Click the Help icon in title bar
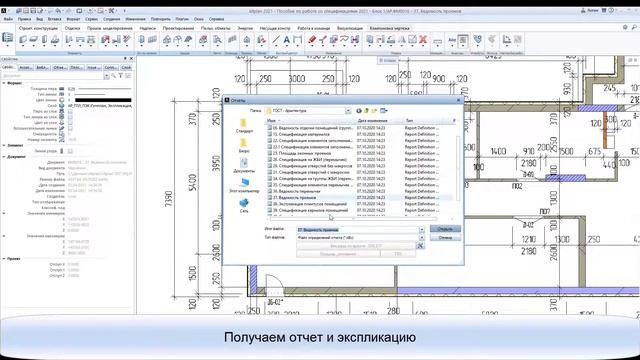640x360 pixels. (x=611, y=11)
